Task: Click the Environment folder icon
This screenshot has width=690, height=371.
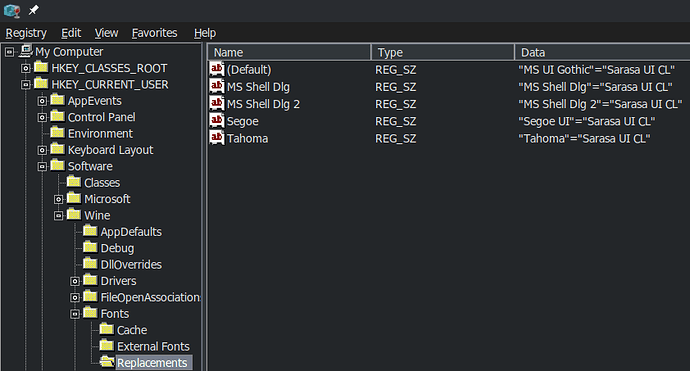Action: (58, 132)
